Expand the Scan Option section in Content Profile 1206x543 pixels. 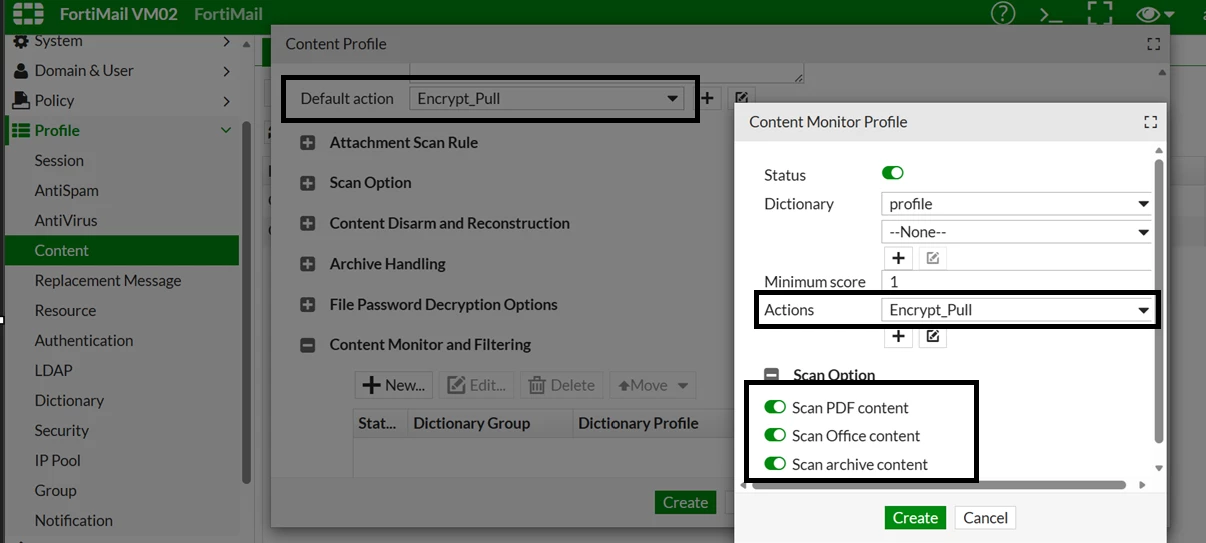pyautogui.click(x=308, y=183)
